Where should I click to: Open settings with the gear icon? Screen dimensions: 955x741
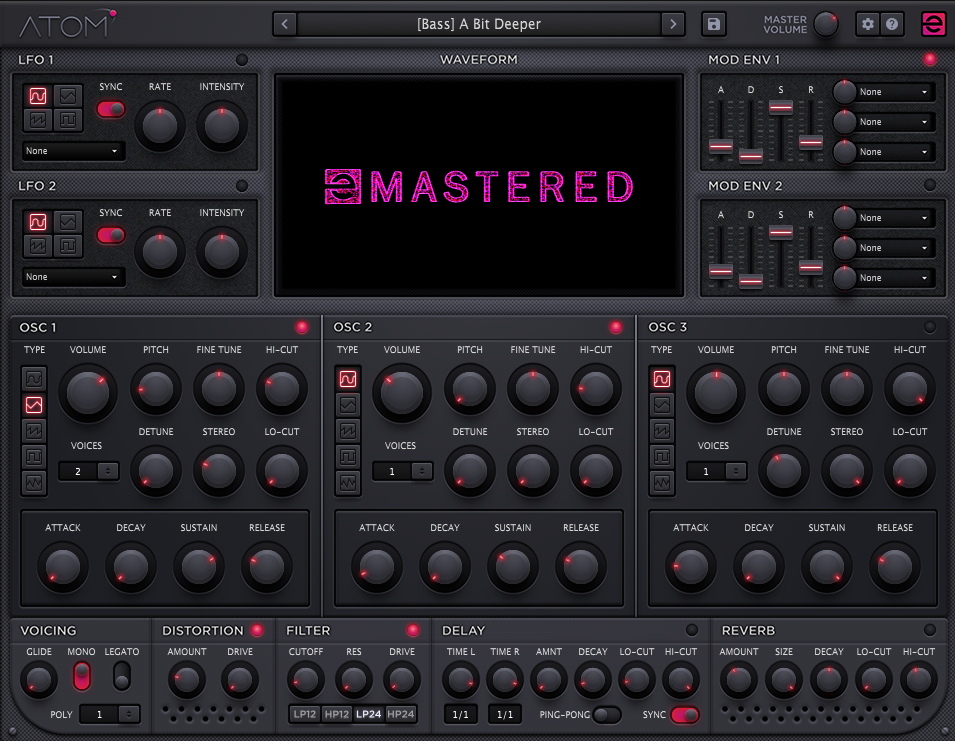point(867,24)
